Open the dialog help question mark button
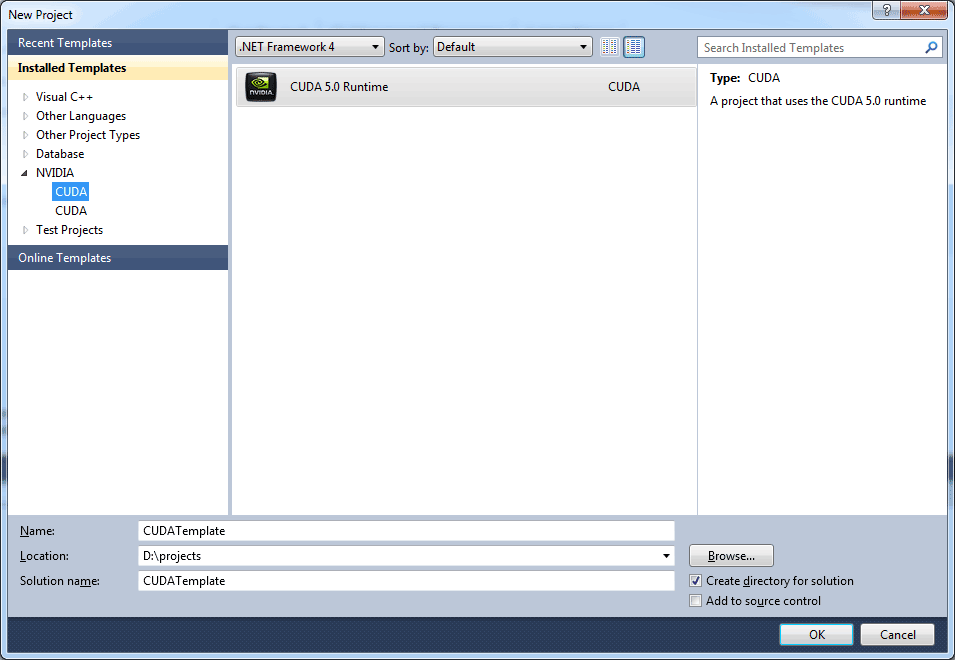 pos(886,10)
